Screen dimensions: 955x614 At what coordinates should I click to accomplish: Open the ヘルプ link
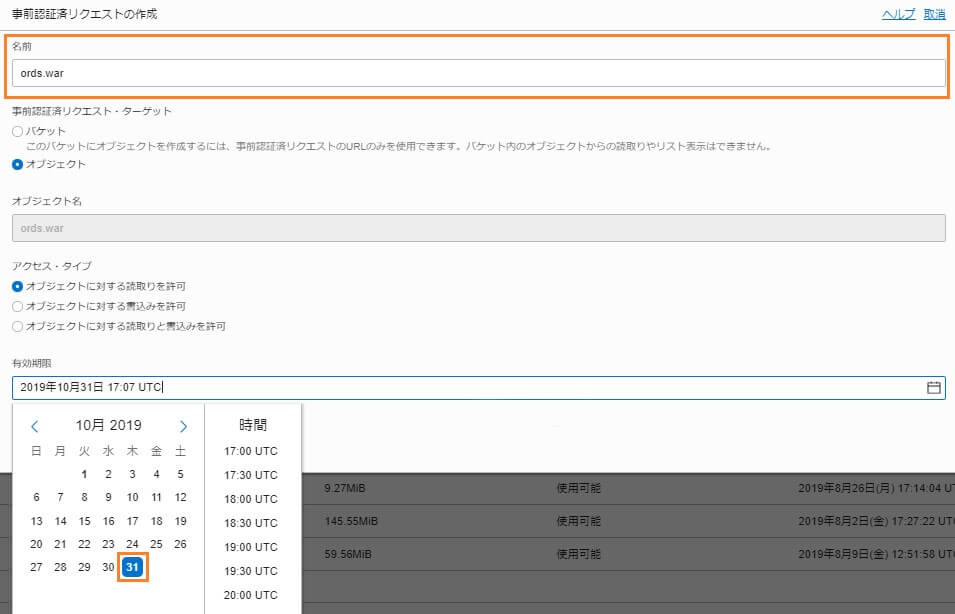pyautogui.click(x=898, y=14)
